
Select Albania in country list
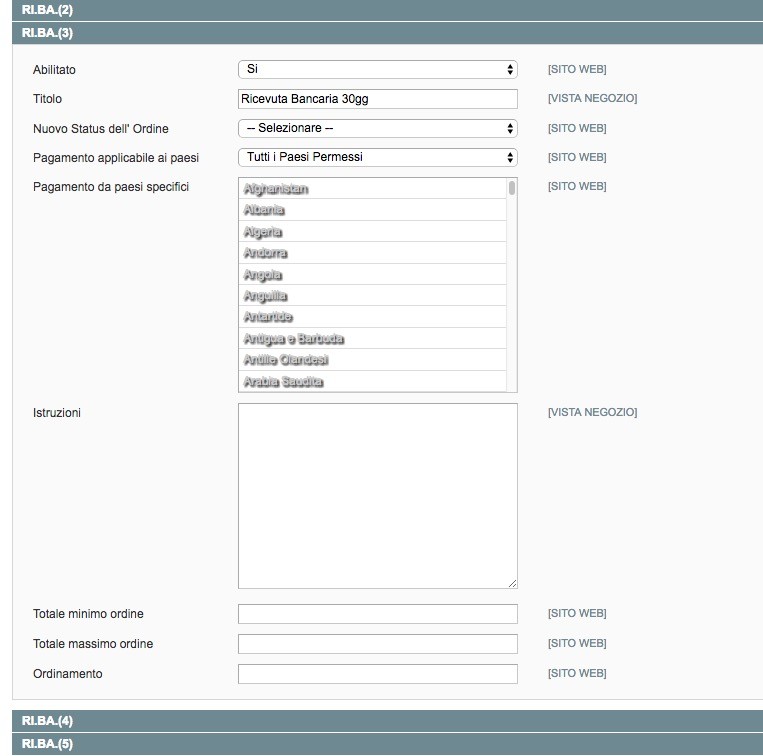tap(372, 210)
